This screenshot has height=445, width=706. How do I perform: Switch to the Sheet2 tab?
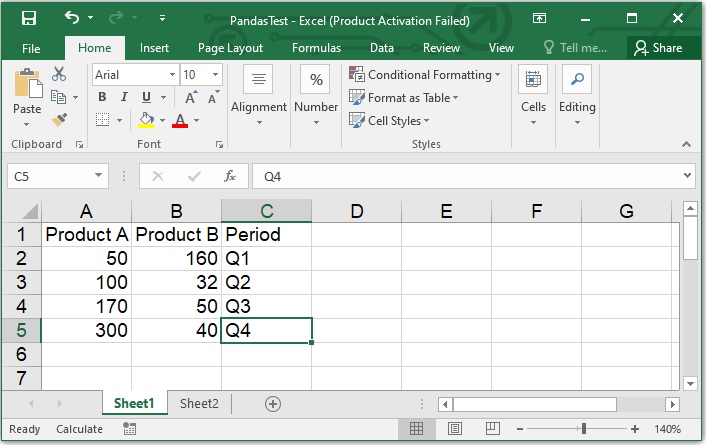[x=199, y=404]
